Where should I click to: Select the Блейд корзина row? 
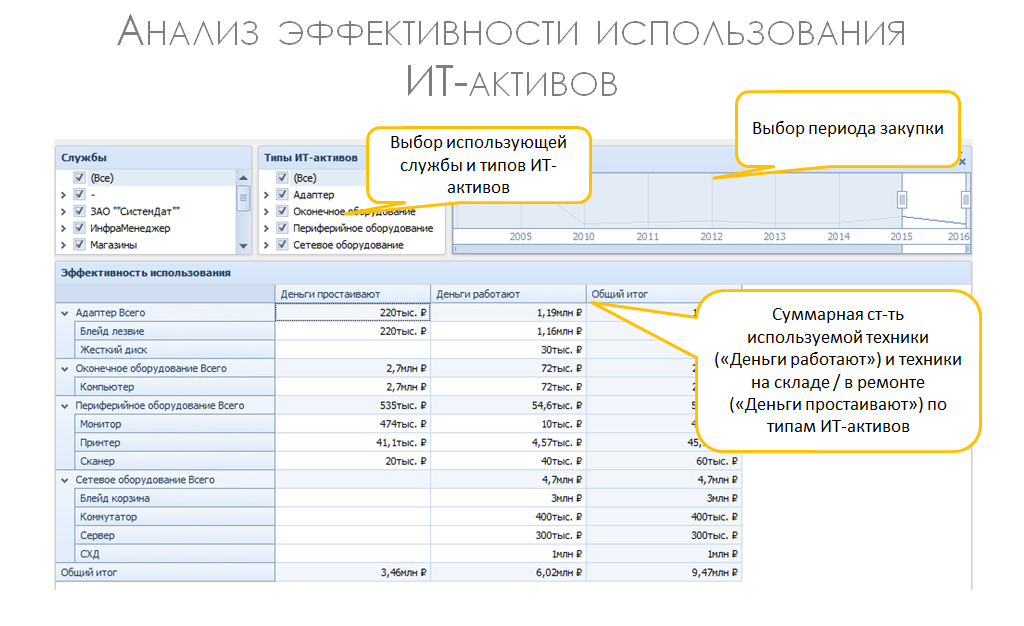tap(174, 499)
